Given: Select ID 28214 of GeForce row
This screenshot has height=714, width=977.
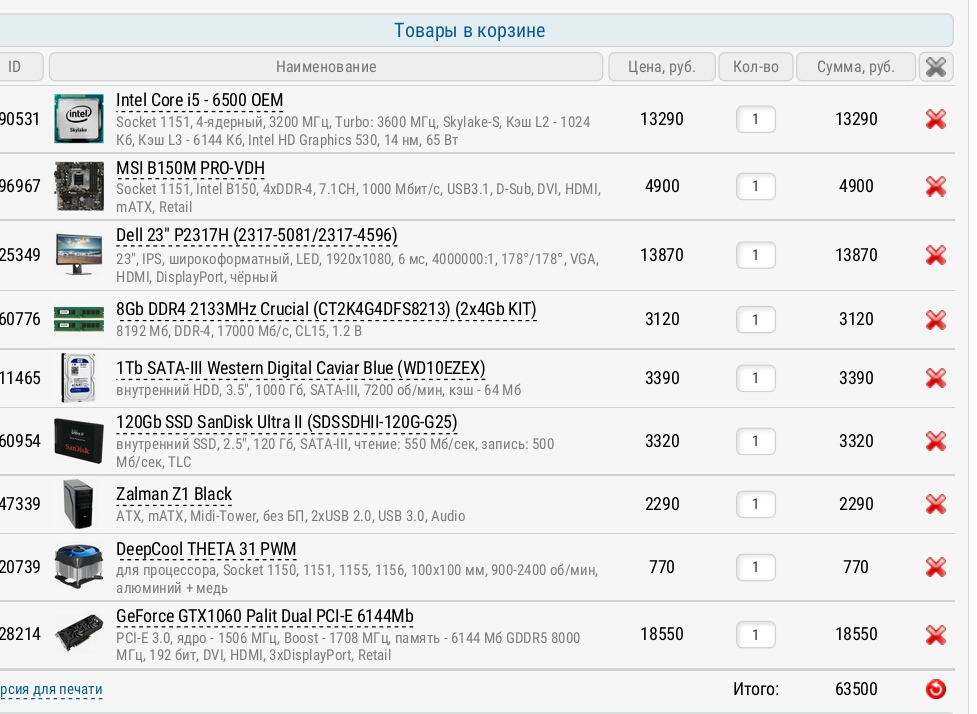Looking at the screenshot, I should click(20, 634).
